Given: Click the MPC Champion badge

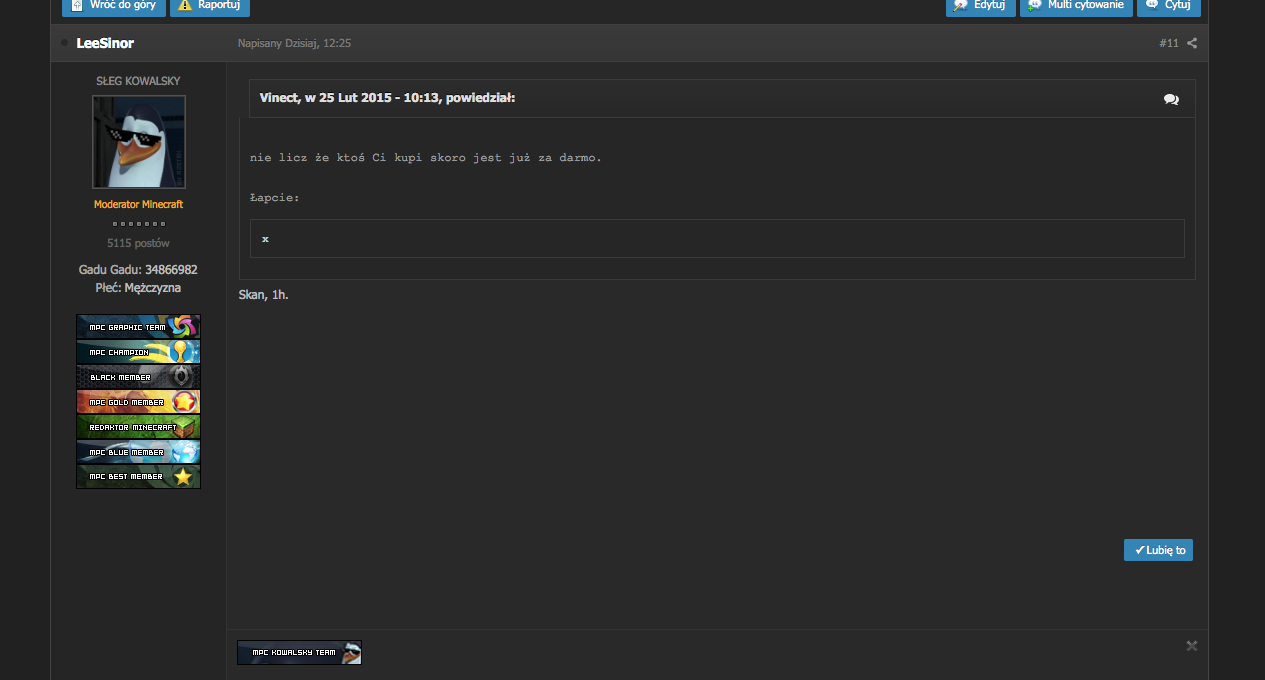Looking at the screenshot, I should coord(138,352).
